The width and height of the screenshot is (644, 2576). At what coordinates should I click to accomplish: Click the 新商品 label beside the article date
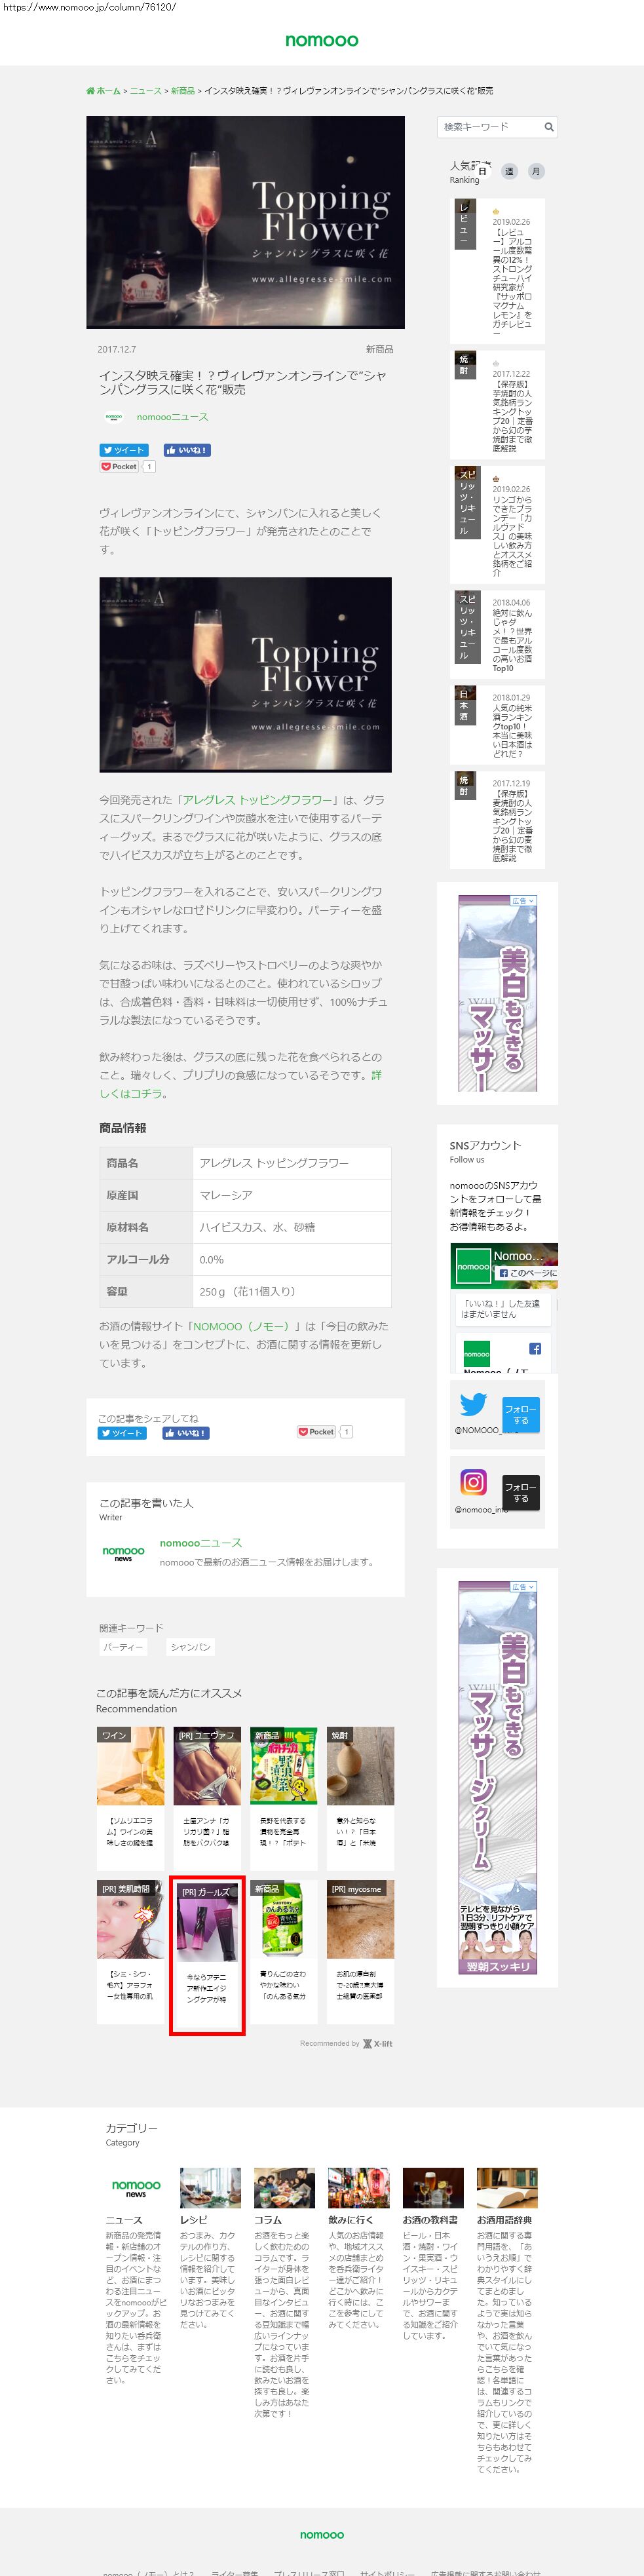[x=379, y=349]
